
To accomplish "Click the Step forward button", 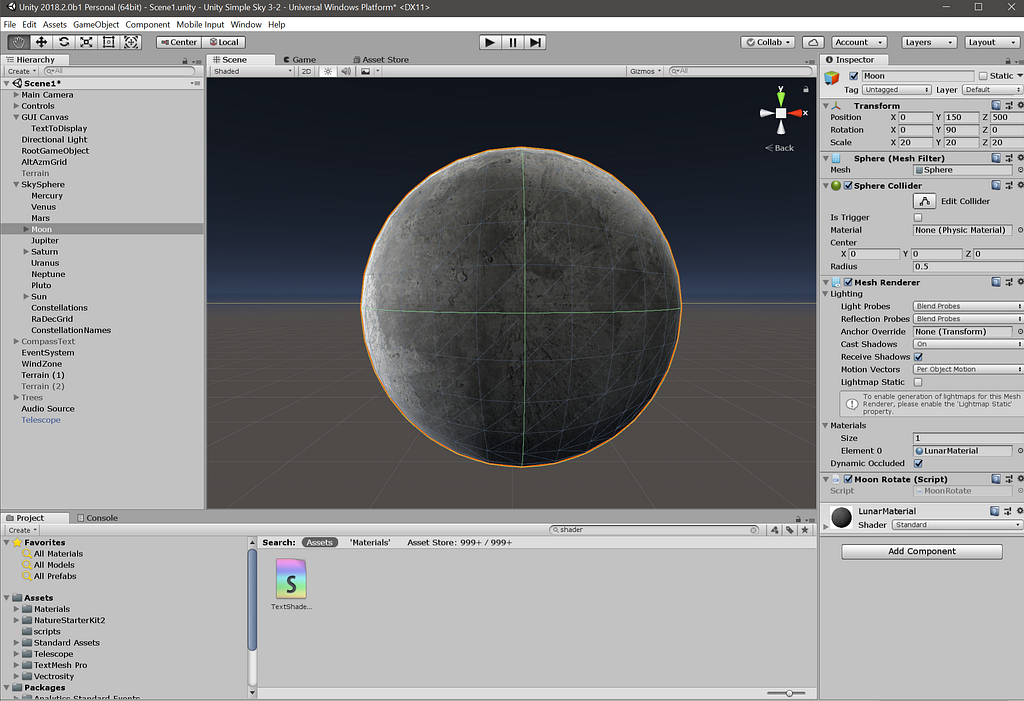I will click(536, 42).
